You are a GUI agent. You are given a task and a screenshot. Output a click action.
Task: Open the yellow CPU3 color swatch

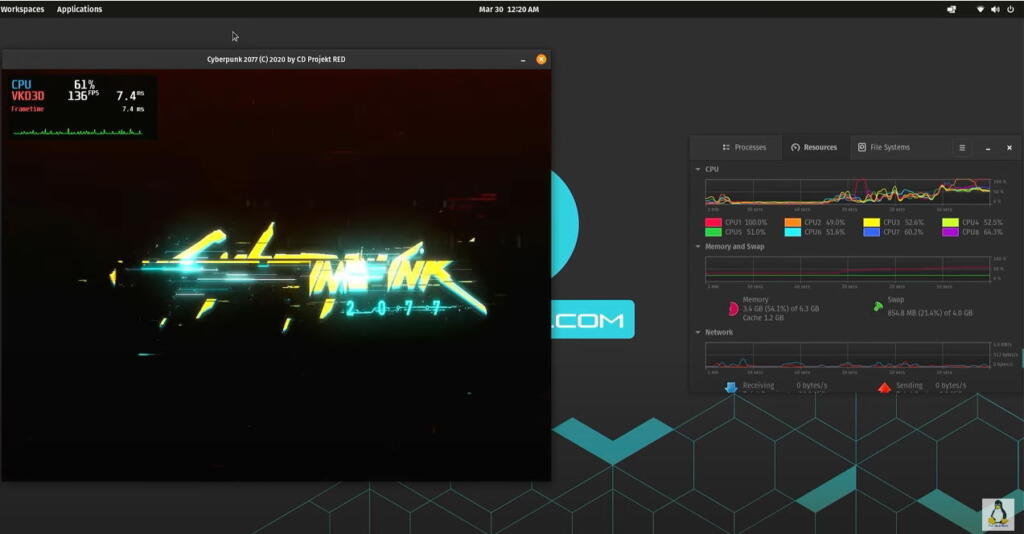tap(872, 223)
